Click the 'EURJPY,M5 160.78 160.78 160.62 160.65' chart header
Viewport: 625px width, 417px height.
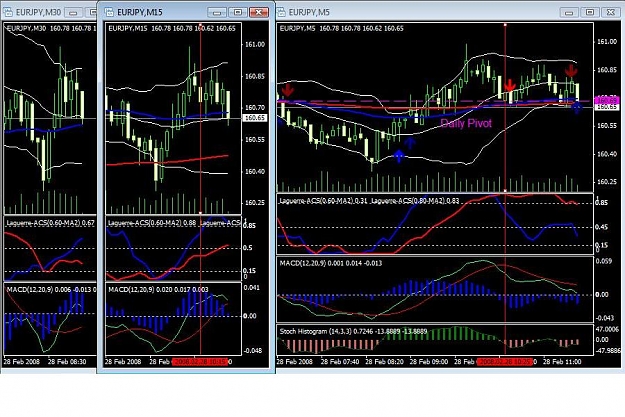point(341,28)
